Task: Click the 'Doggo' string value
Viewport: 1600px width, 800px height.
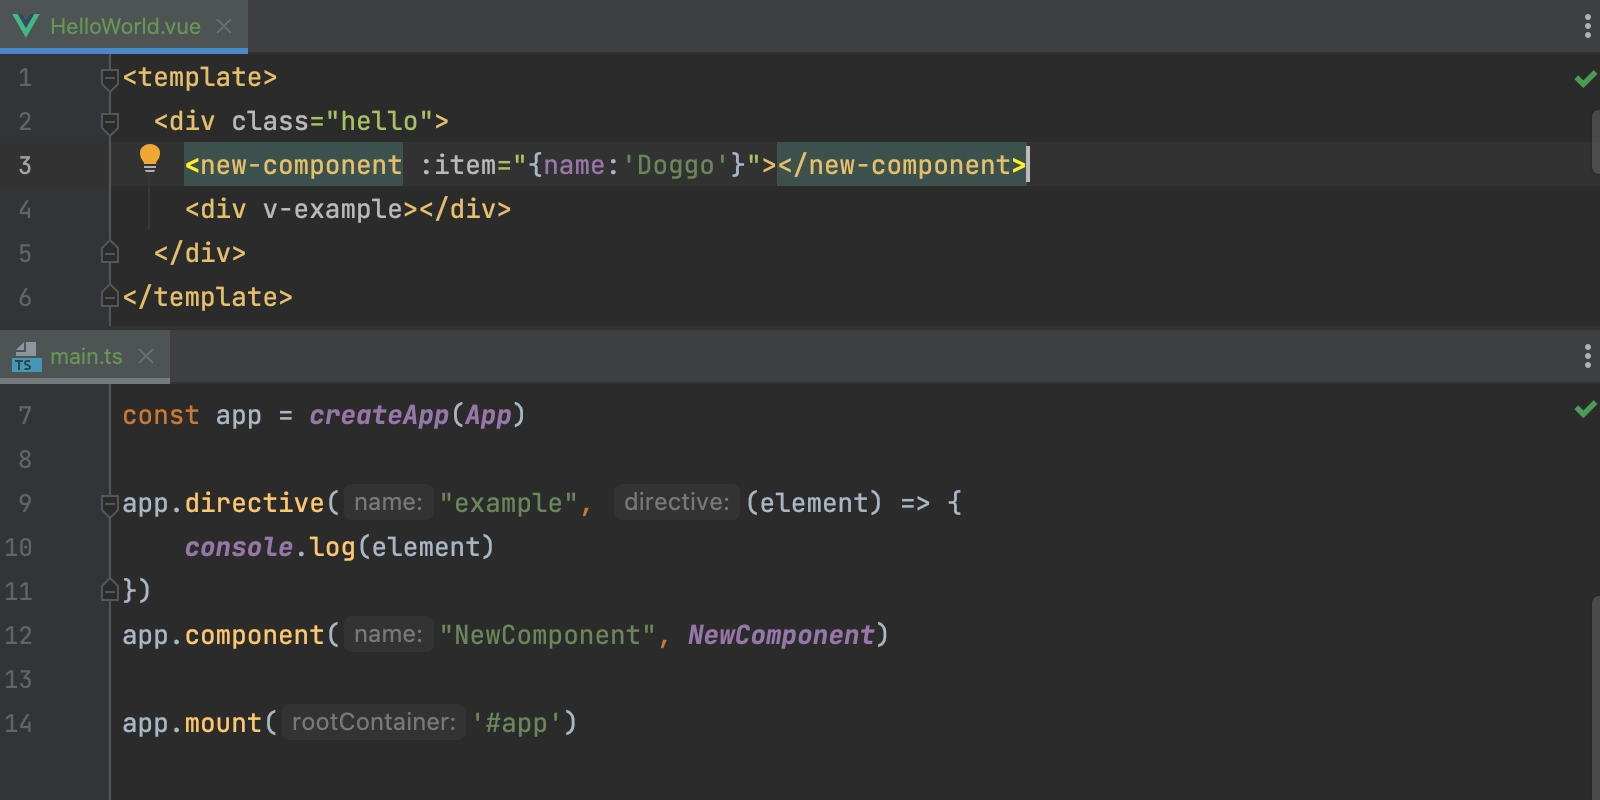Action: pyautogui.click(x=675, y=165)
